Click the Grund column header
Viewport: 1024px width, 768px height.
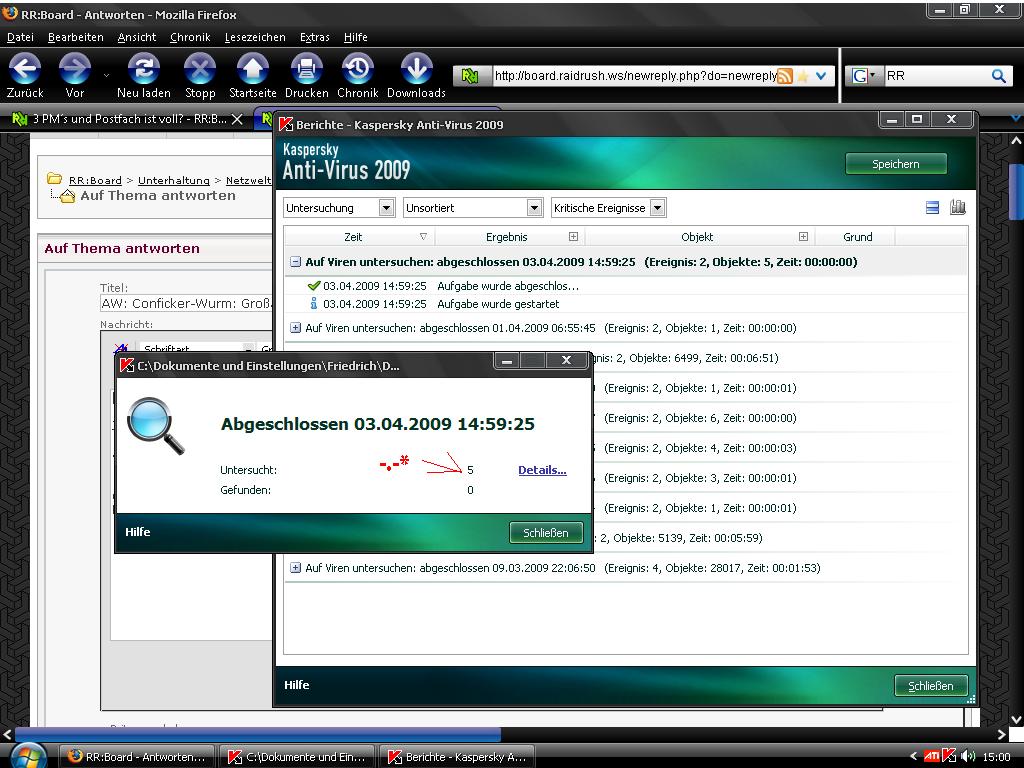point(857,236)
